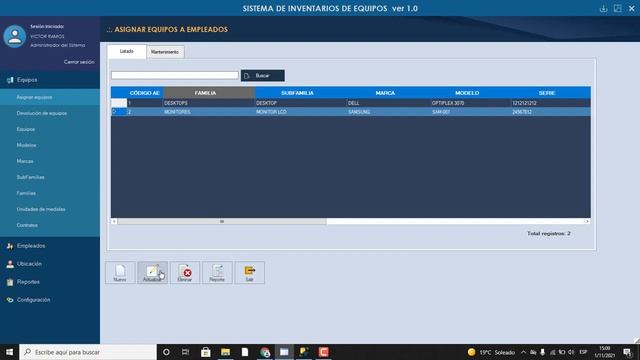Image resolution: width=640 pixels, height=360 pixels.
Task: Sort by MARCA column header
Action: point(389,93)
